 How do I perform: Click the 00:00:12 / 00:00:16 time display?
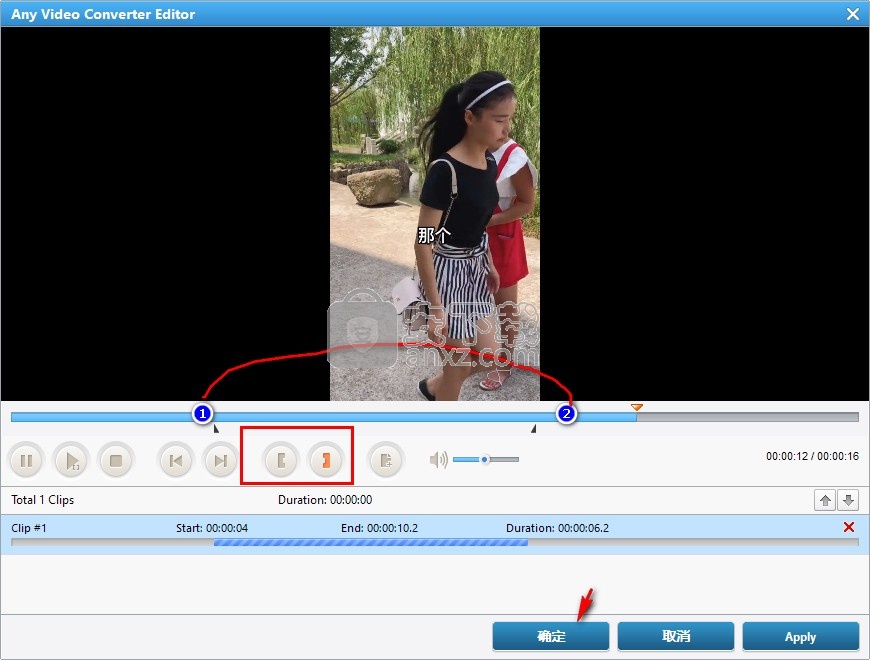click(812, 456)
